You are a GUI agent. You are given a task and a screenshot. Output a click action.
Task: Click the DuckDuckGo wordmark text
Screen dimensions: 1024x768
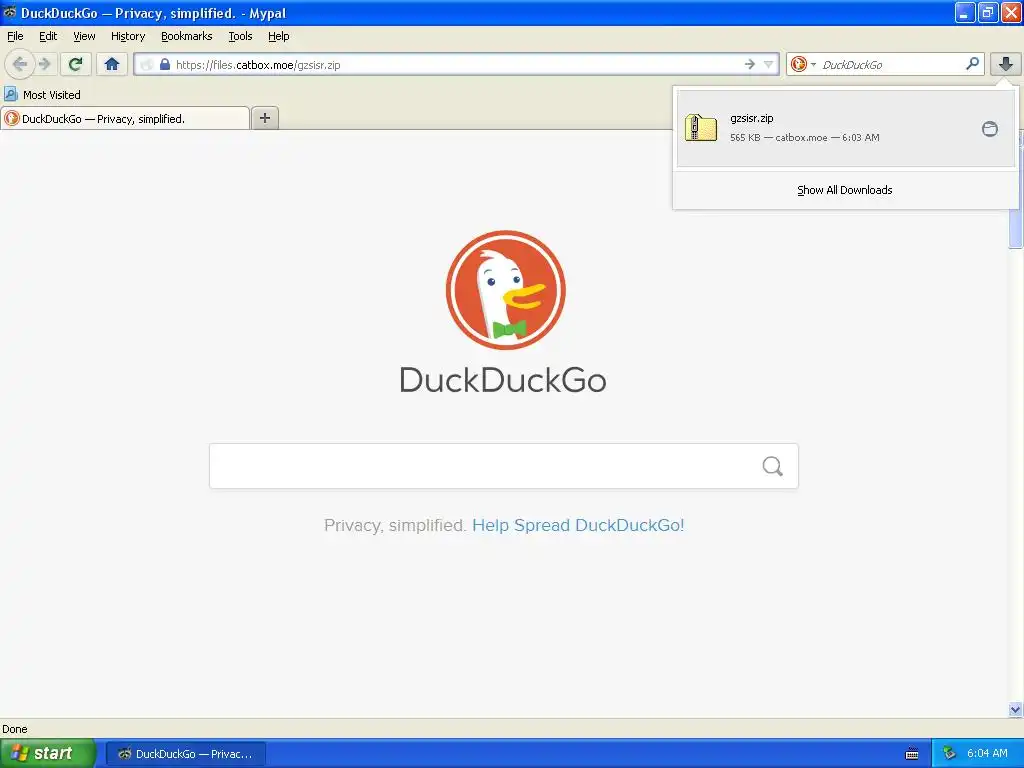503,380
